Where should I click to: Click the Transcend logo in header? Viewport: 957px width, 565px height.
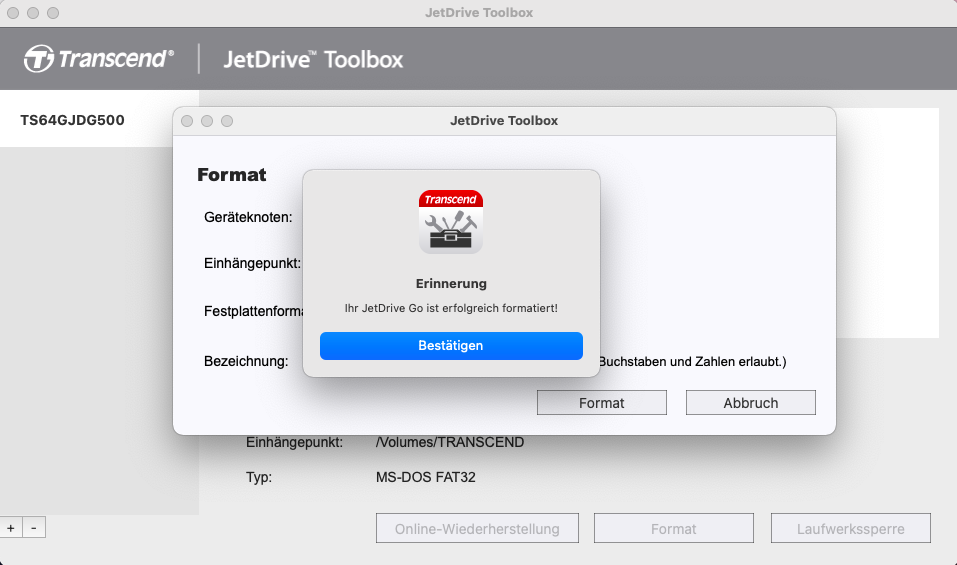tap(99, 59)
